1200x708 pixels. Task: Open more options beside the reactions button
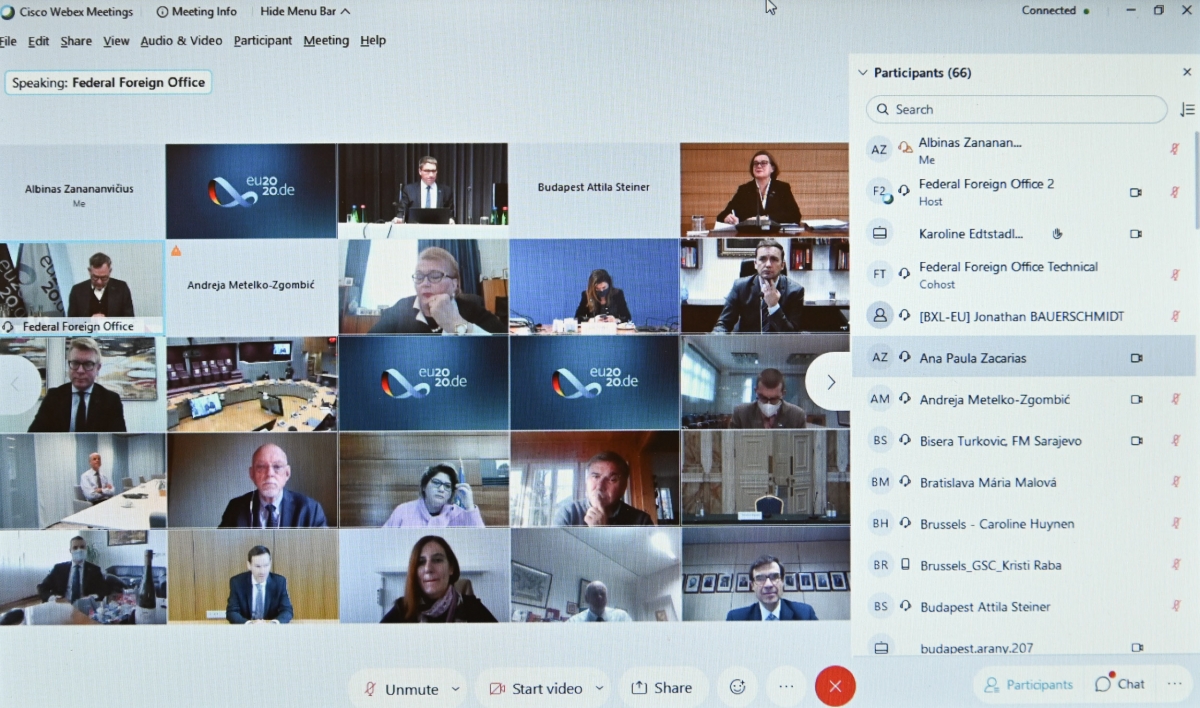coord(786,687)
